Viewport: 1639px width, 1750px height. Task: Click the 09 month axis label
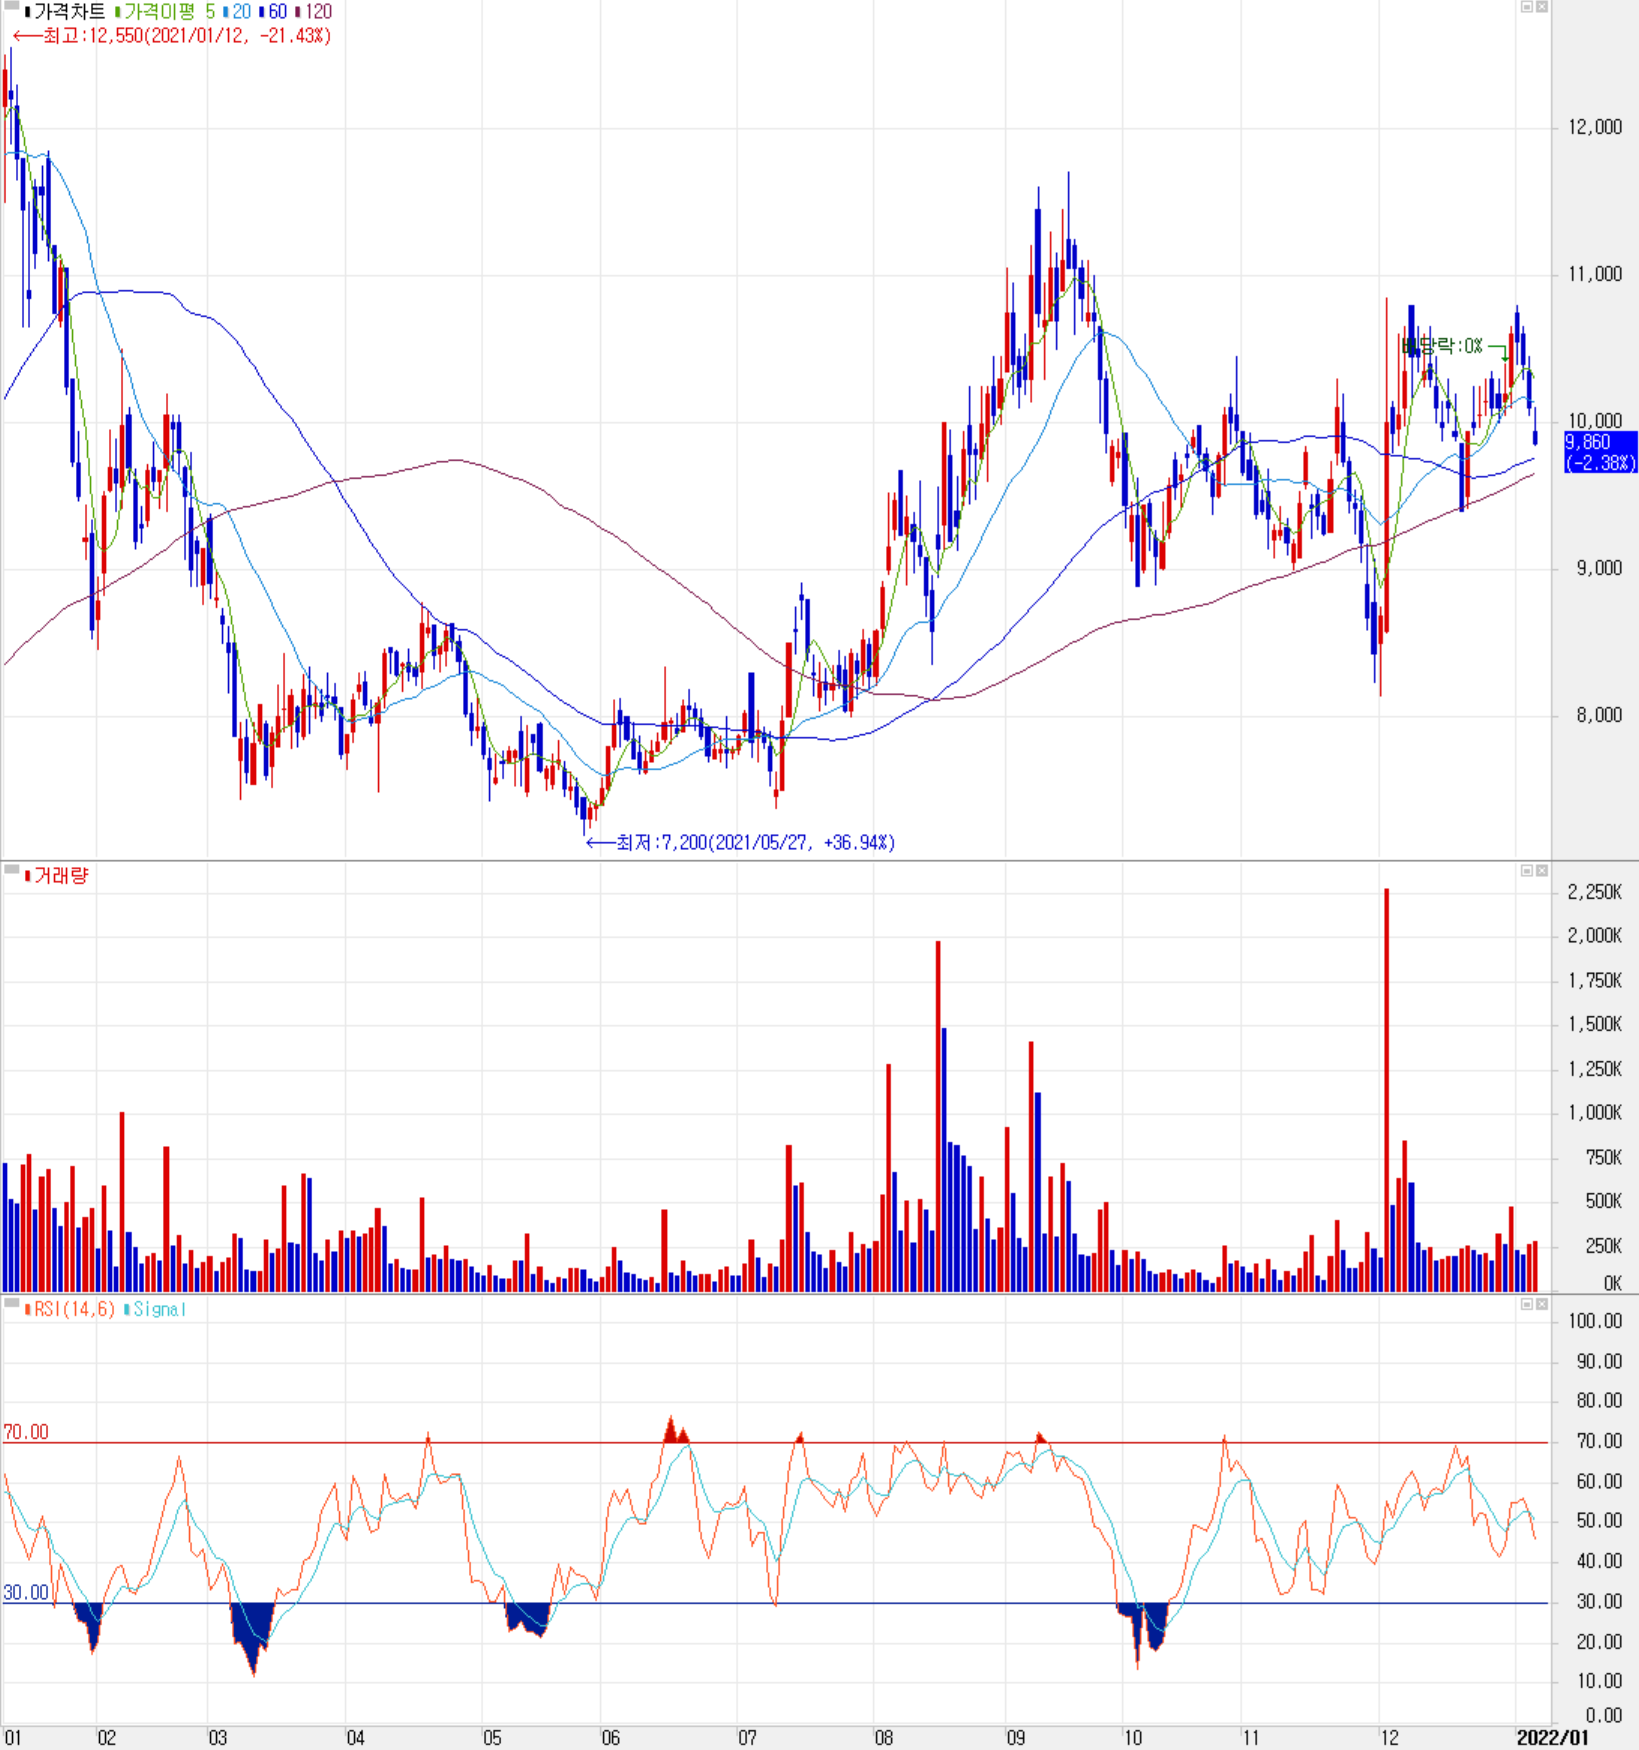click(x=1015, y=1738)
